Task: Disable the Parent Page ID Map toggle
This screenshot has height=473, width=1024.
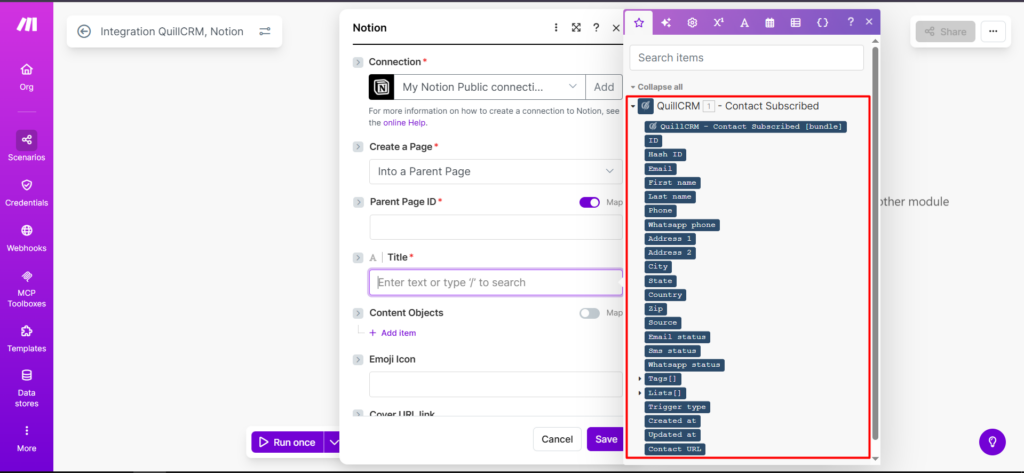Action: click(x=589, y=202)
